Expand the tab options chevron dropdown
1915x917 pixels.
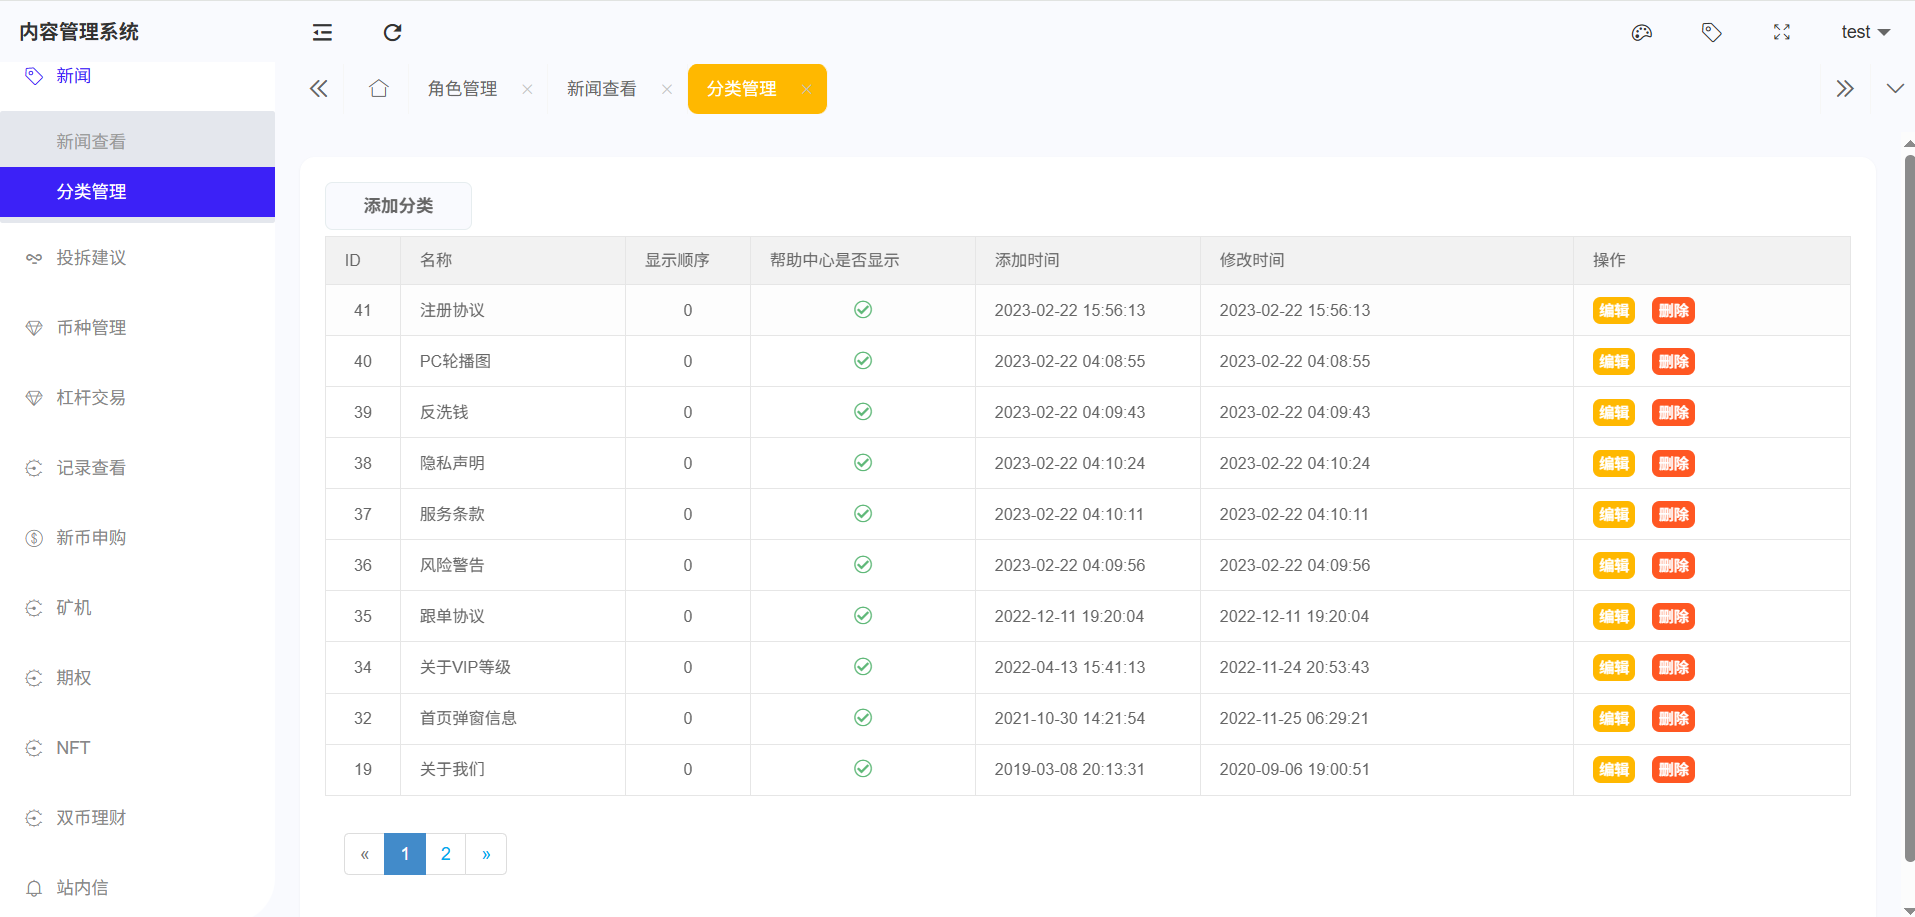(1894, 89)
